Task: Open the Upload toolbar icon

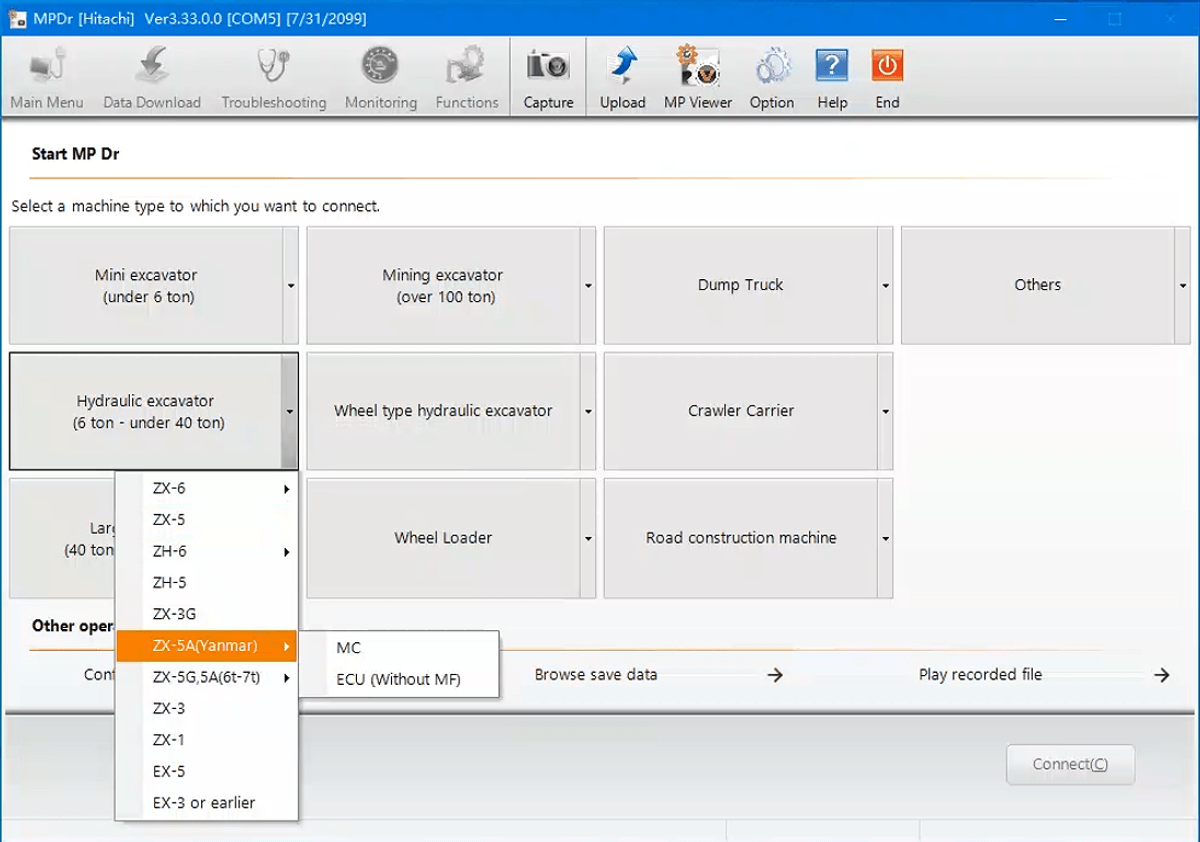Action: point(622,67)
